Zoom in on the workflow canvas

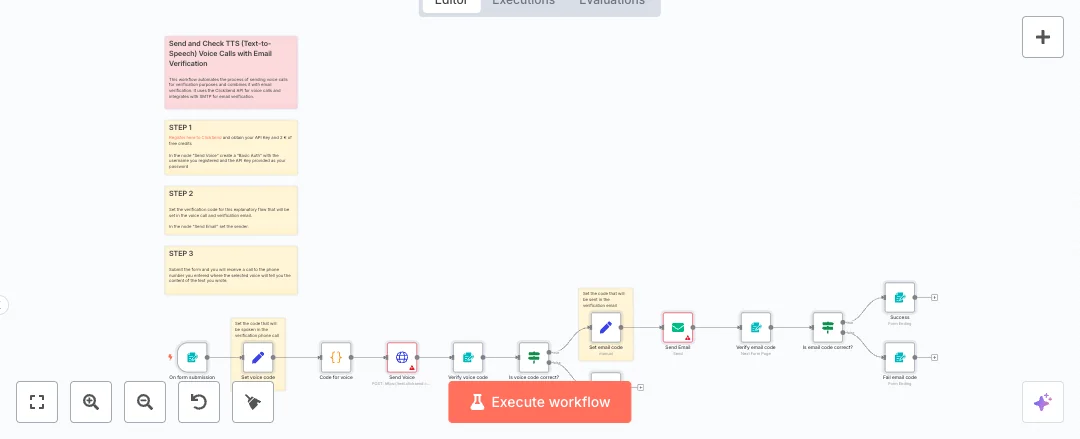click(91, 402)
